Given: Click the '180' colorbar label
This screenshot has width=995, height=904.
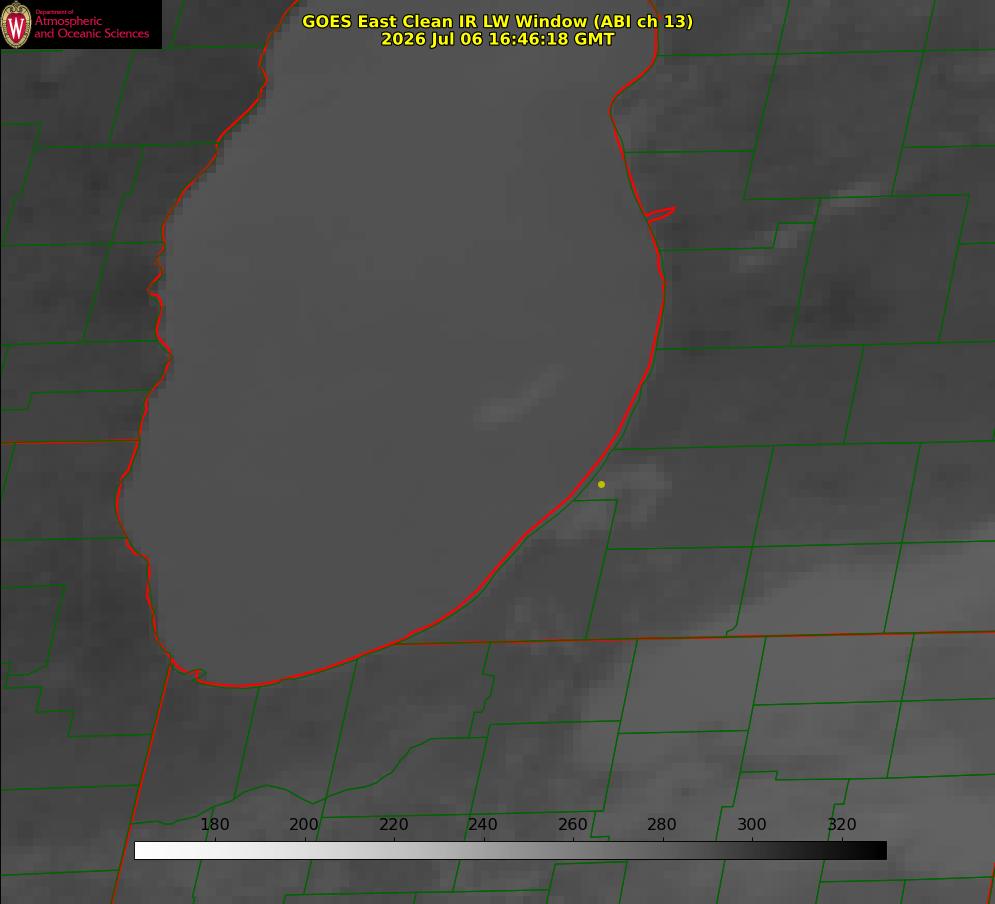Looking at the screenshot, I should (214, 824).
